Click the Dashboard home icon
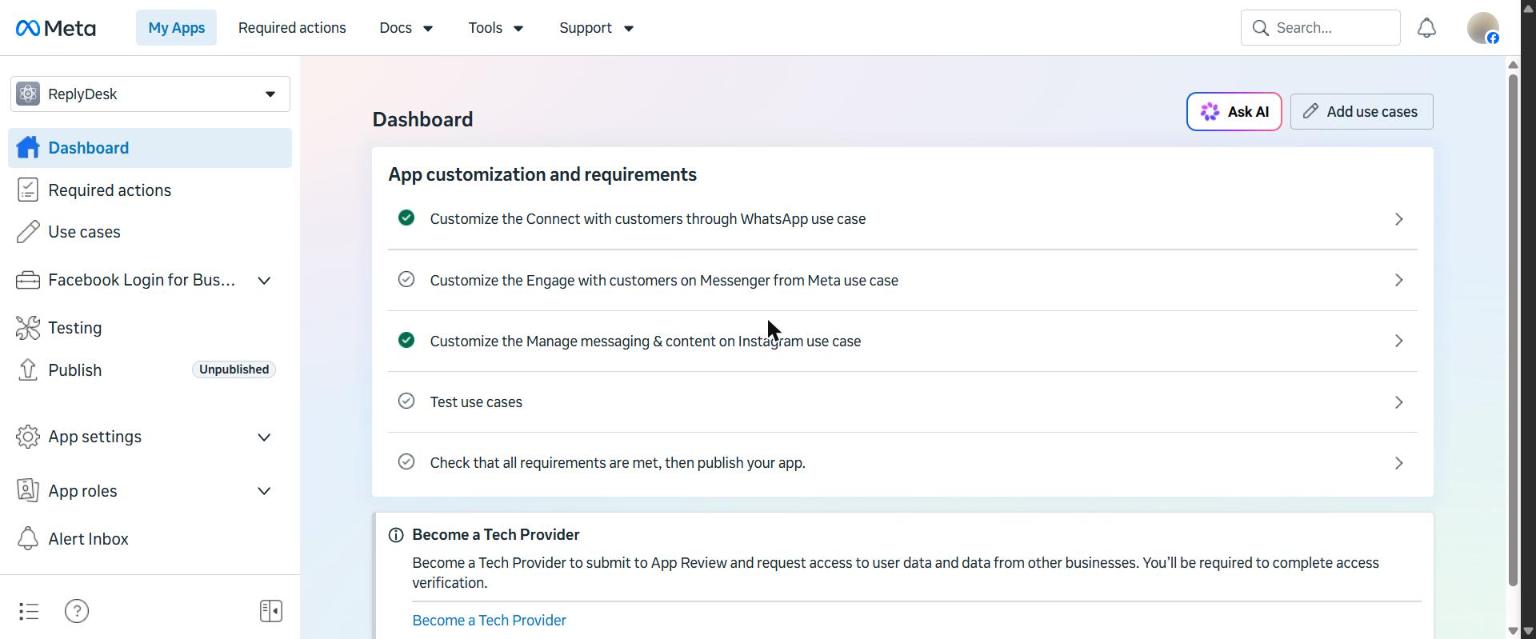 28,148
